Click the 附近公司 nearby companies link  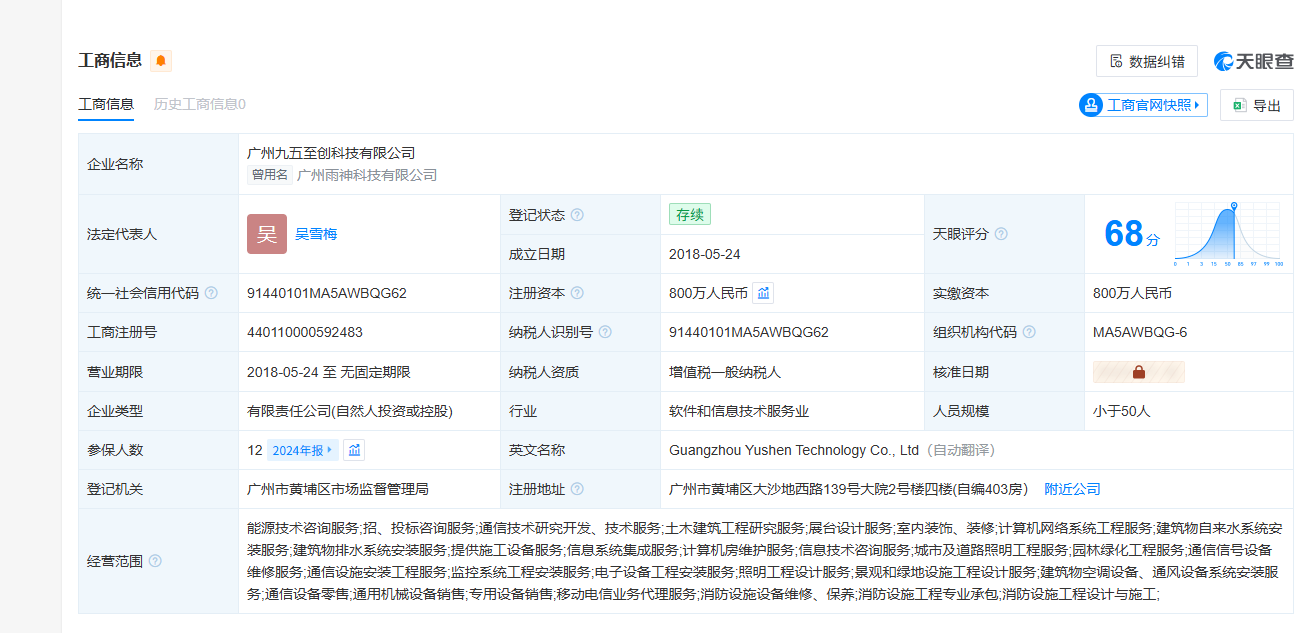[1072, 489]
